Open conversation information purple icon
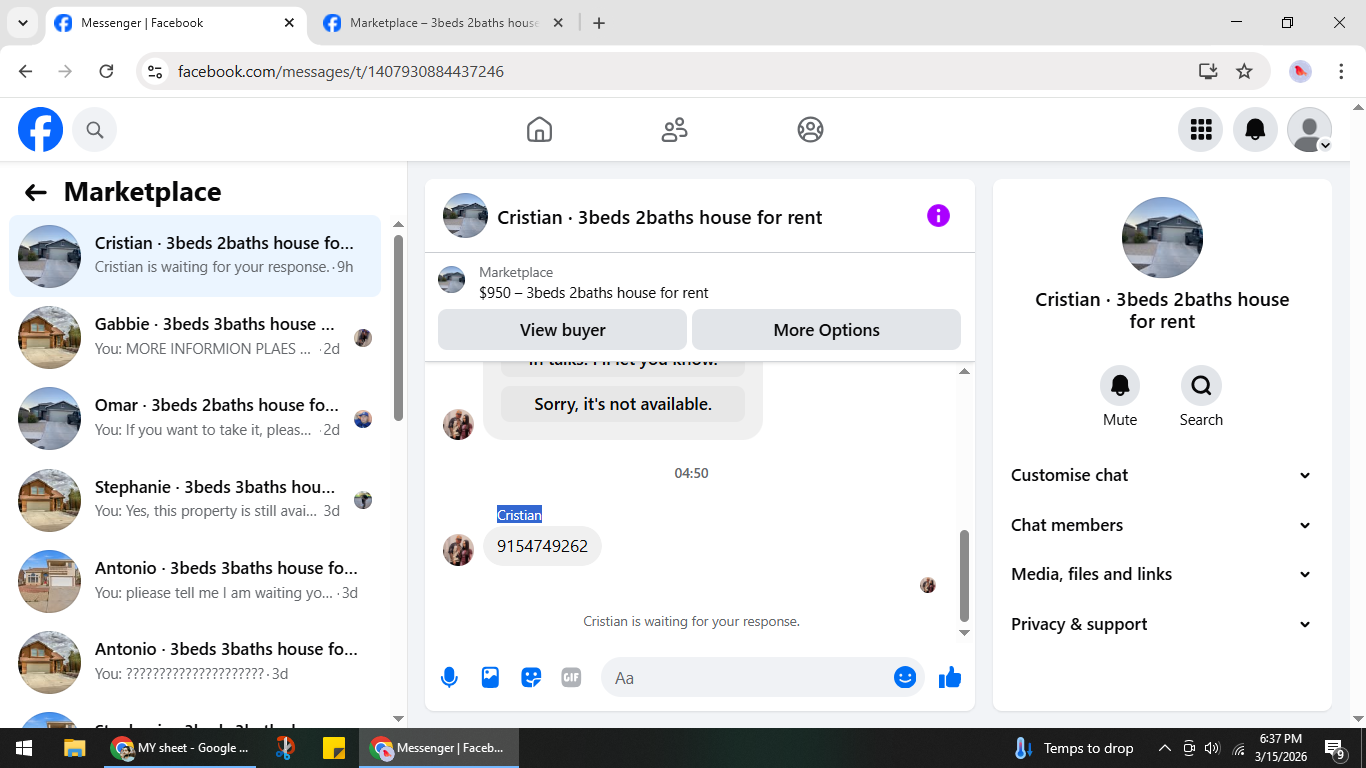Screen dimensions: 1366x768 pyautogui.click(x=938, y=215)
